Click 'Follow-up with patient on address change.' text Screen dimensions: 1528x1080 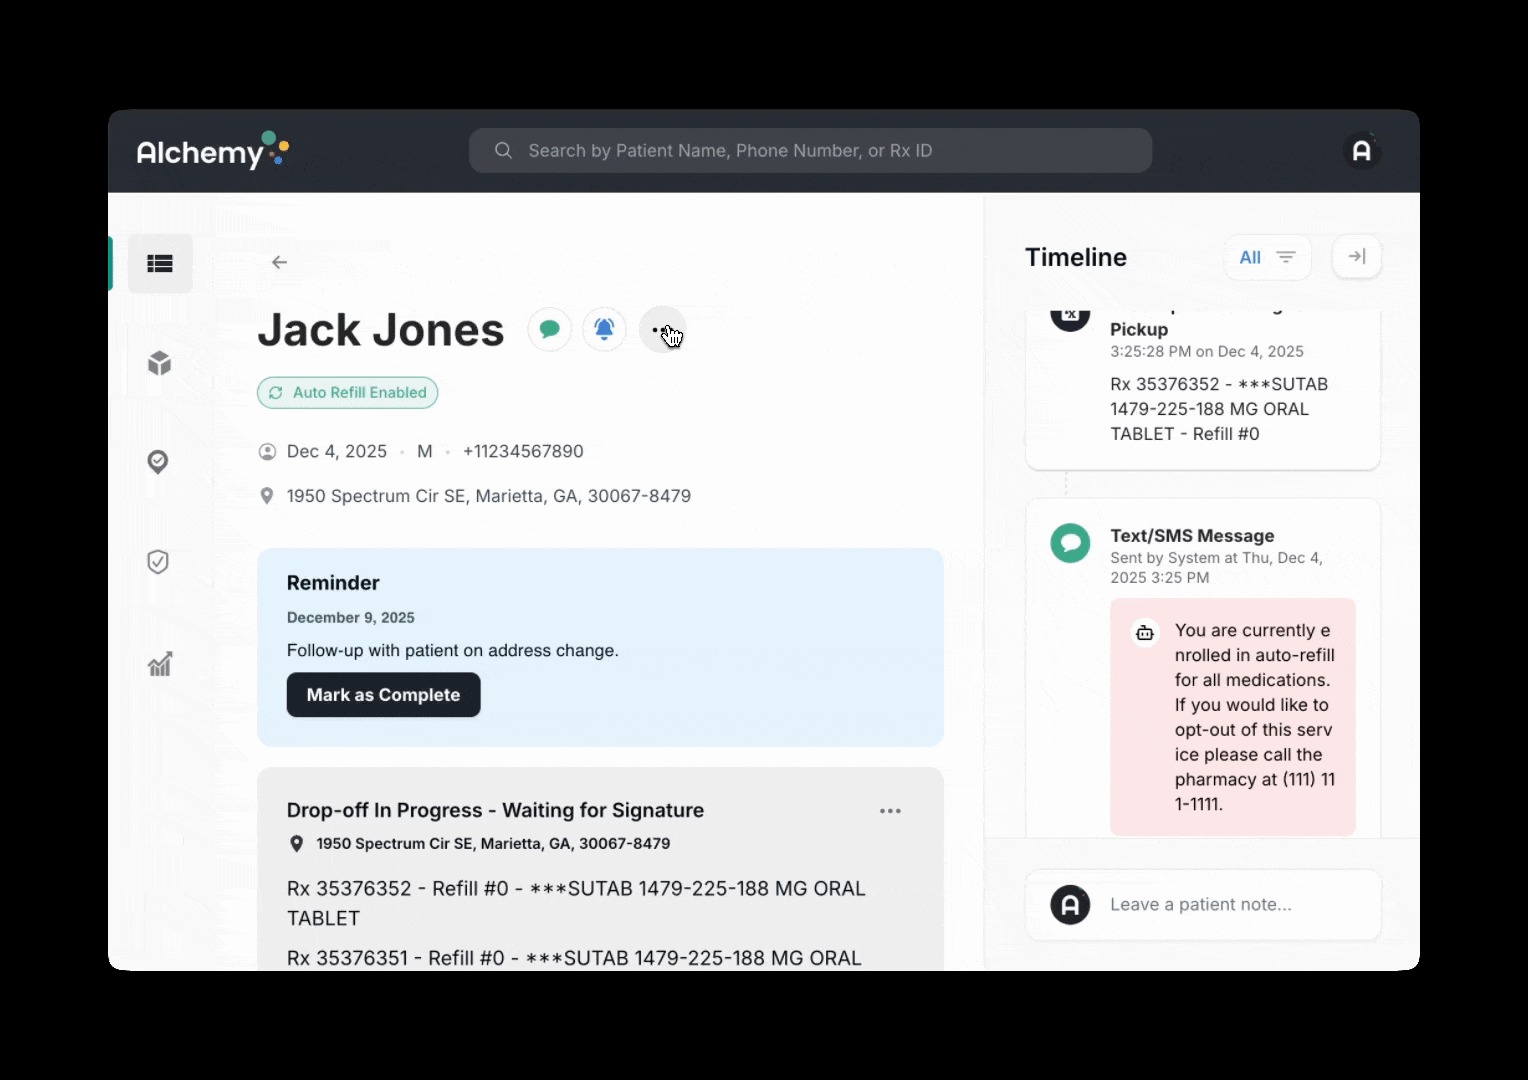tap(453, 650)
